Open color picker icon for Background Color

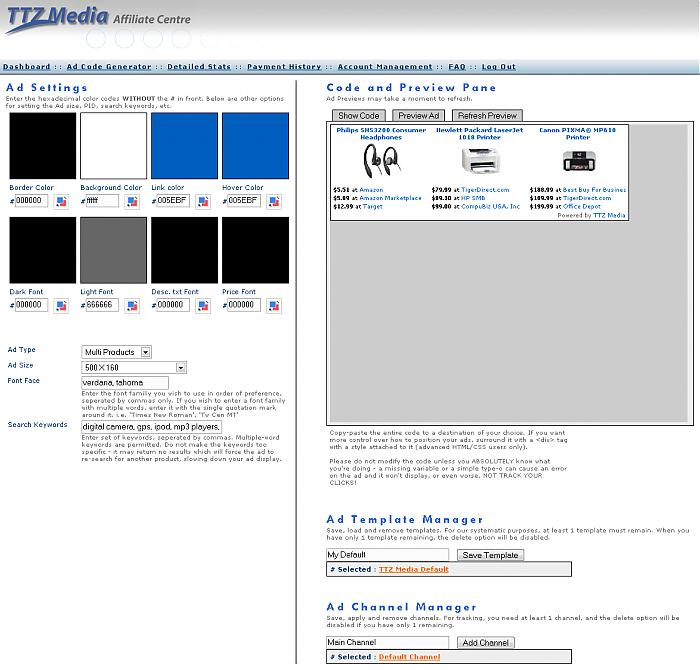click(x=132, y=202)
